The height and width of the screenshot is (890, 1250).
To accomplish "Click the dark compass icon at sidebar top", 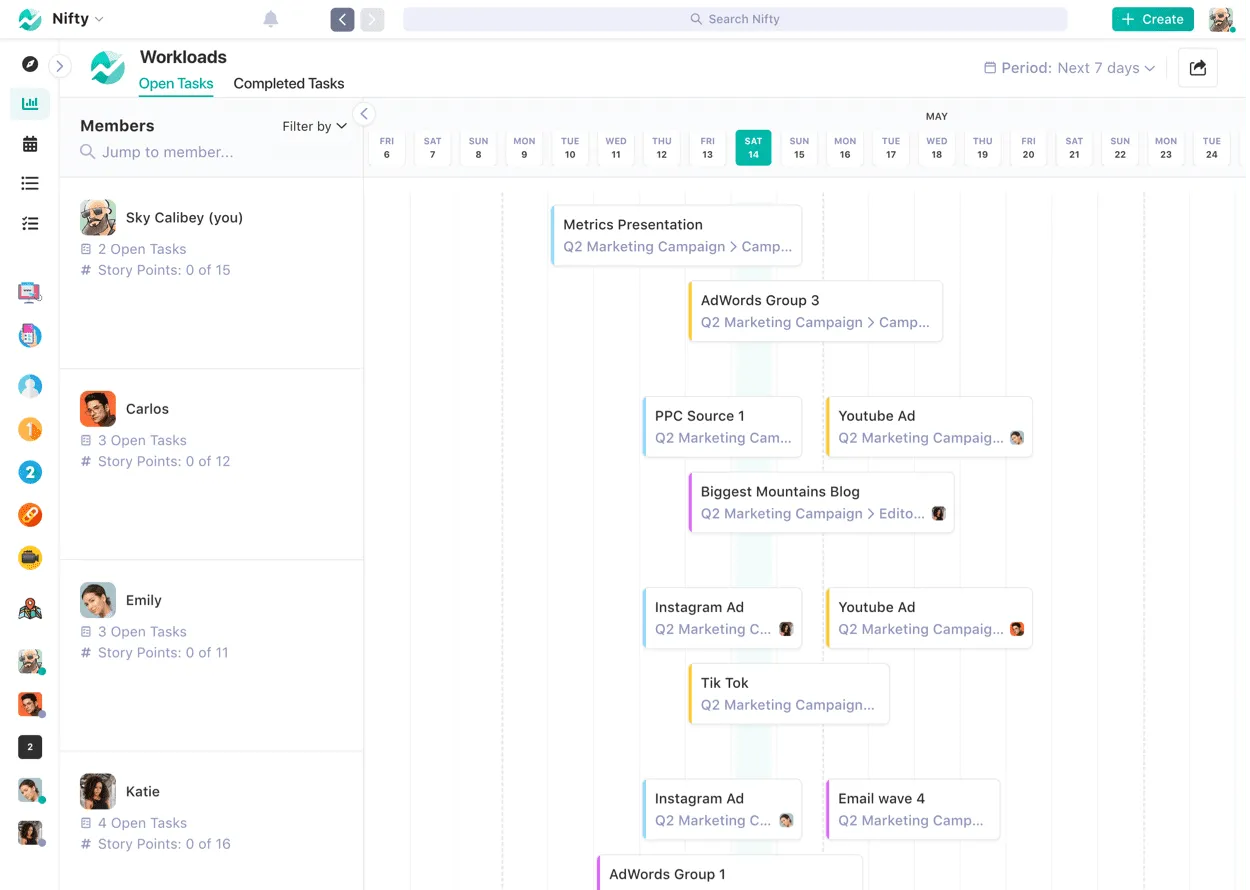I will (x=30, y=63).
